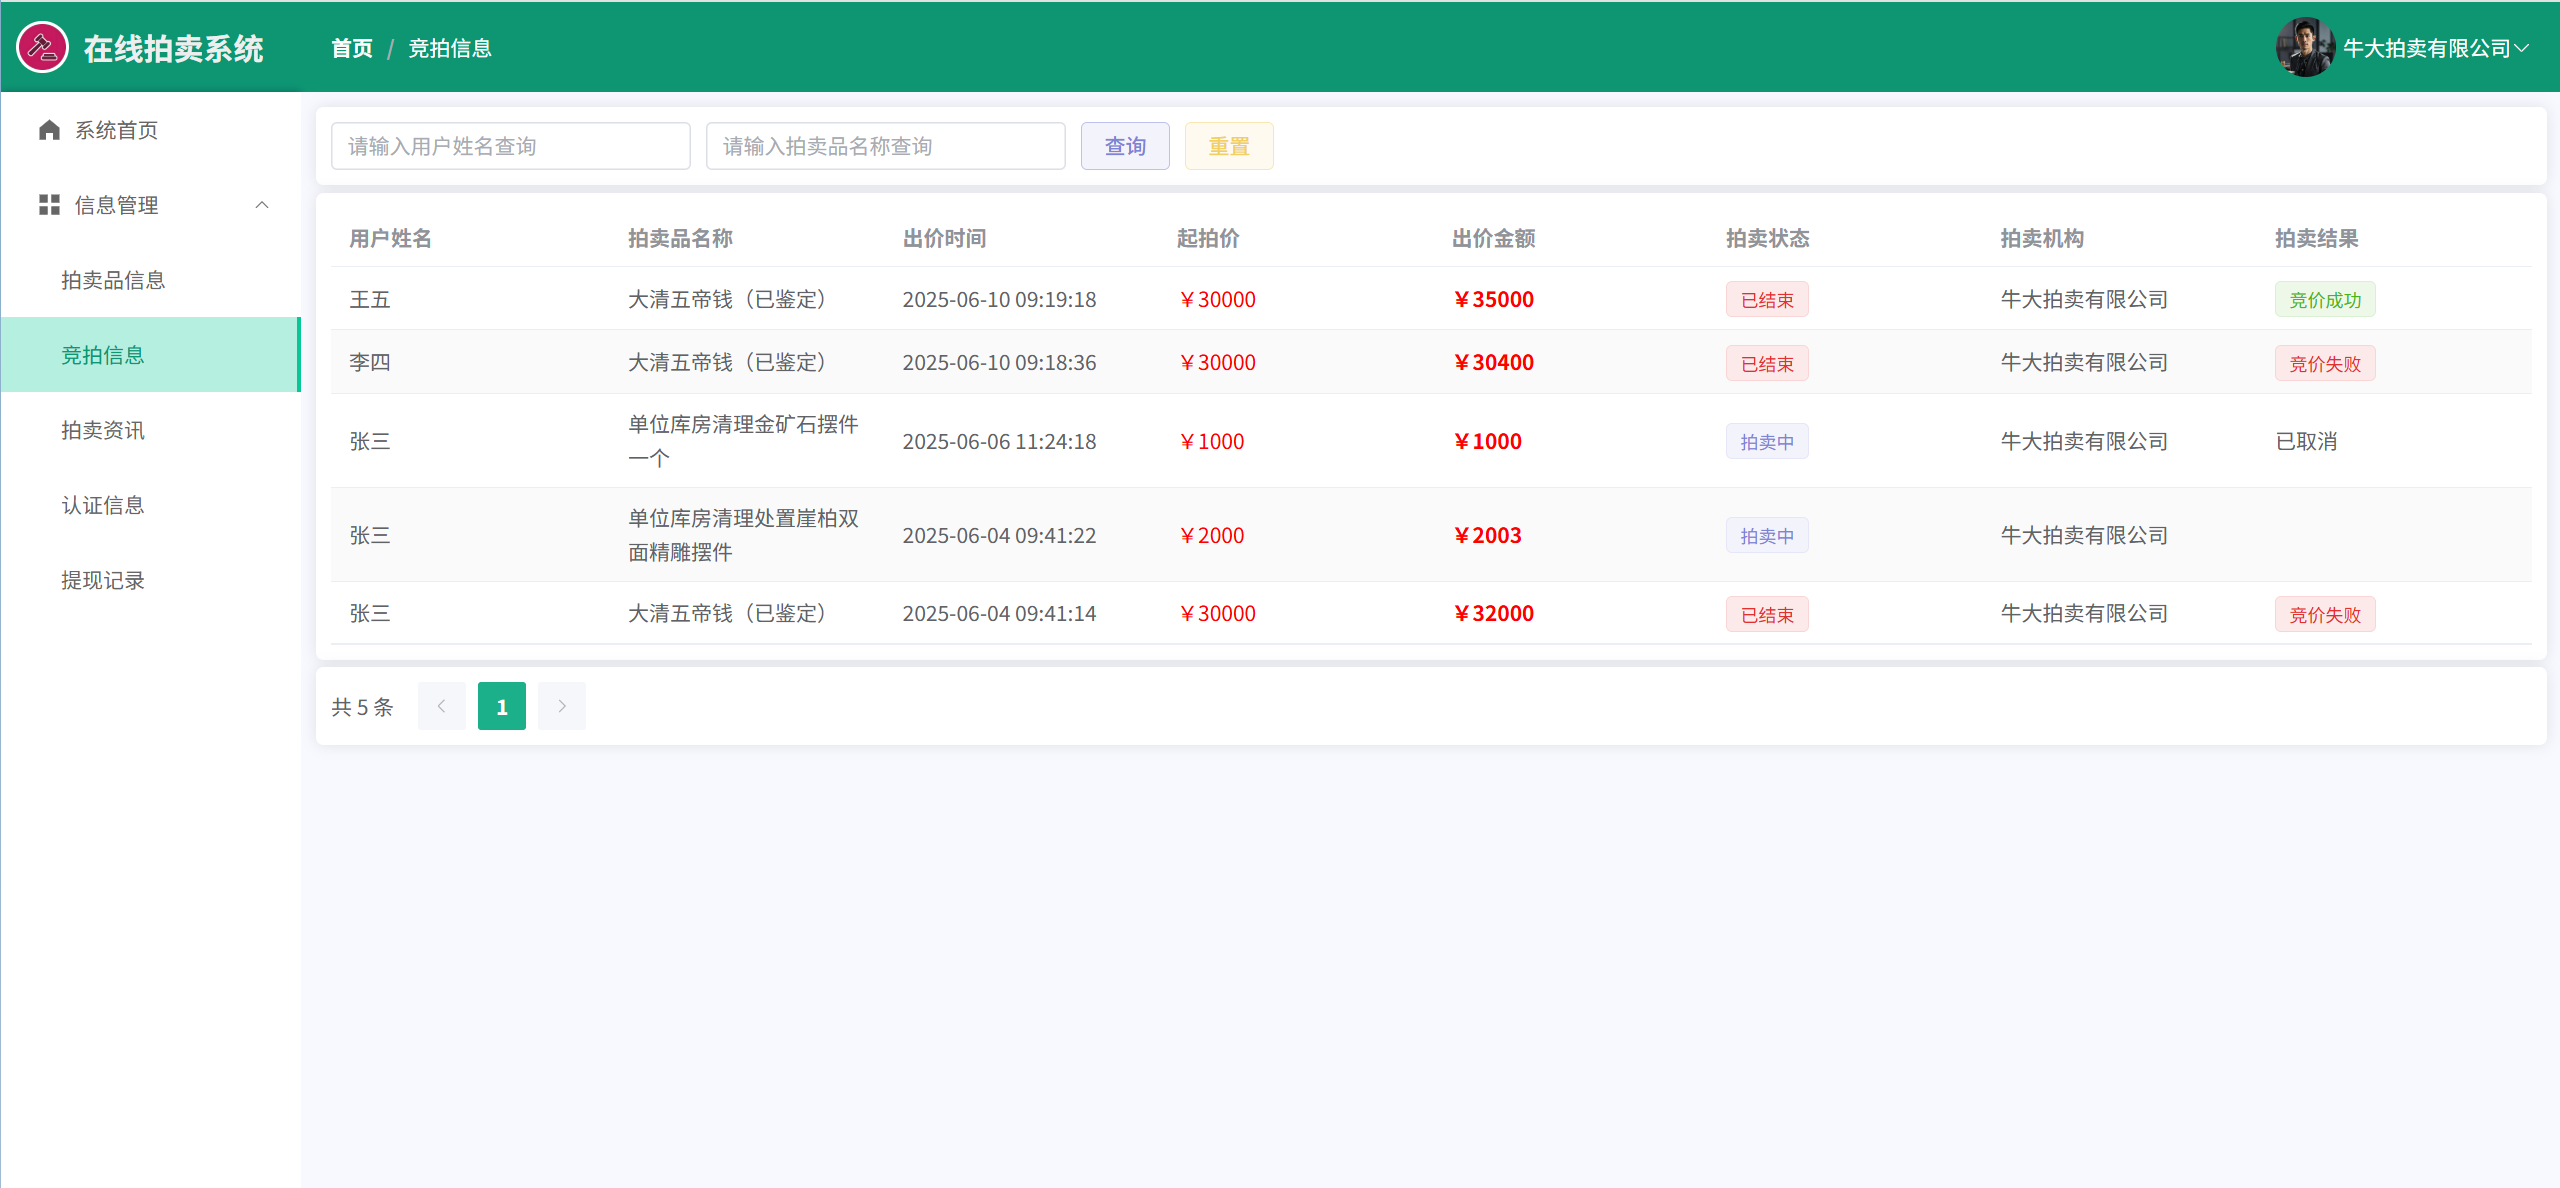
Task: Focus the user name search field
Action: click(510, 146)
